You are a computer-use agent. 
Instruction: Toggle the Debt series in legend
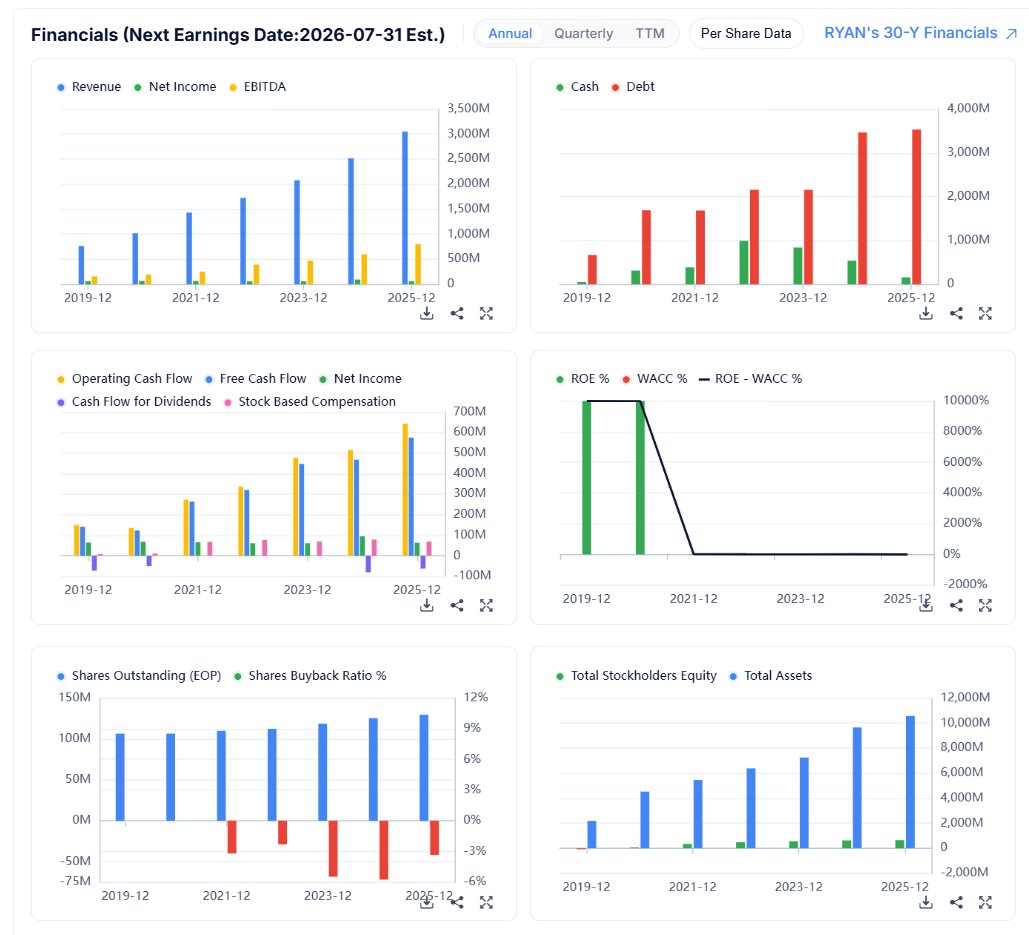coord(633,87)
